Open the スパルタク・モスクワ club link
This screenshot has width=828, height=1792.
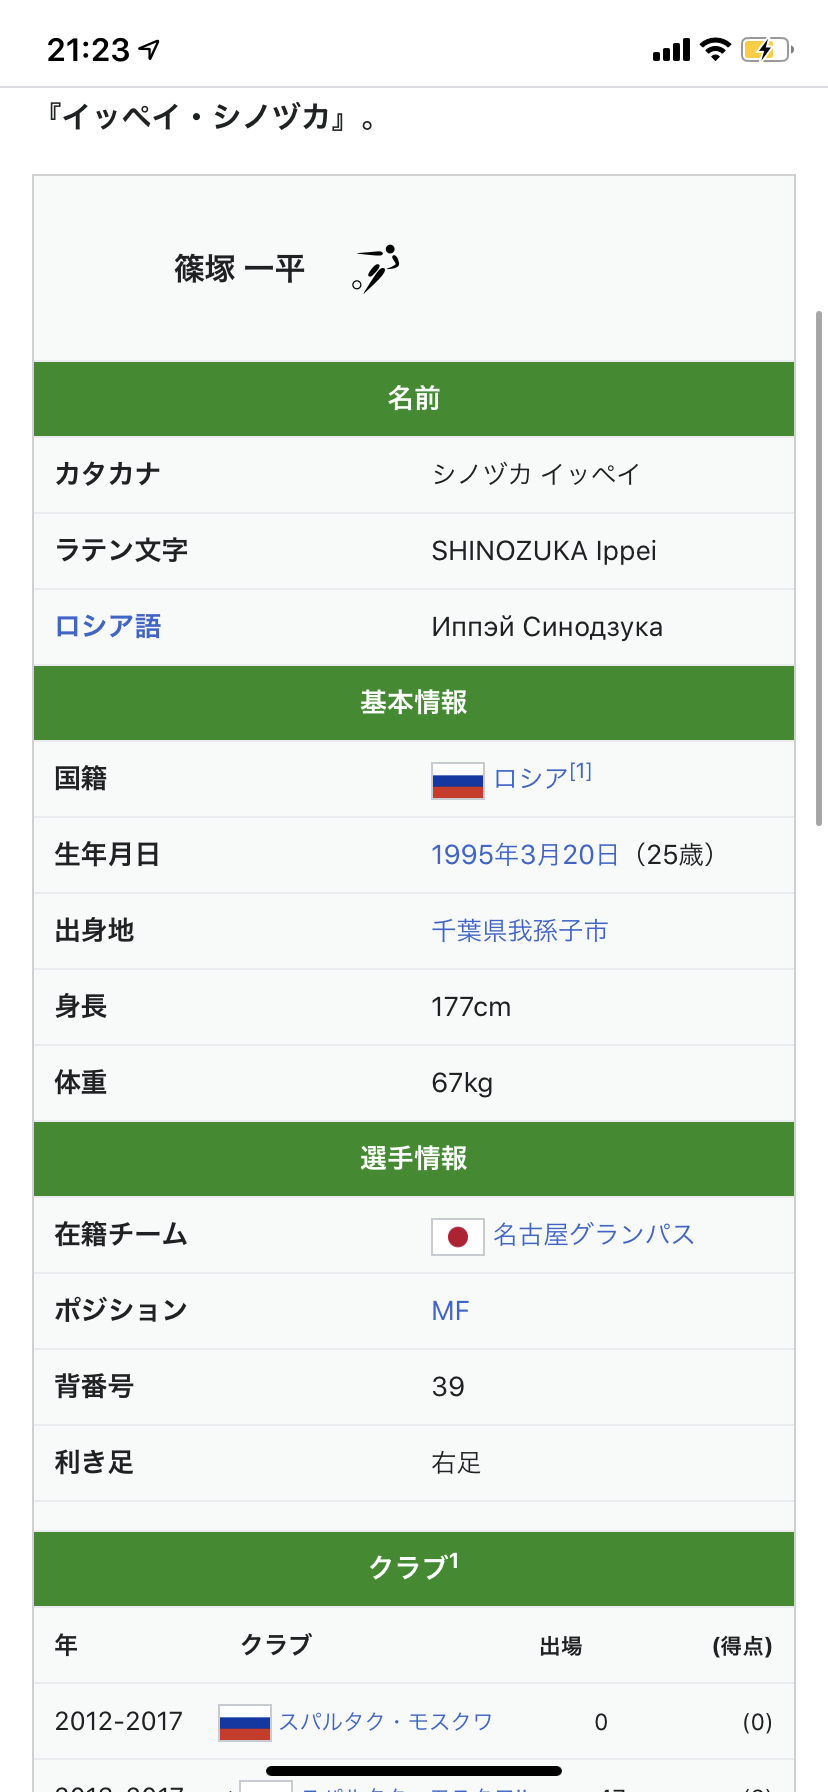(x=386, y=1722)
